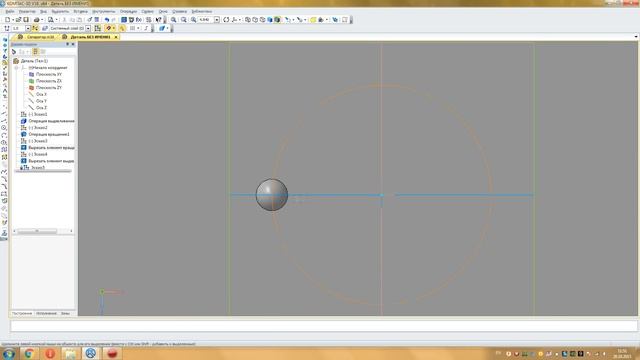Collapse the Начало координат tree node
Screen dimensions: 640x360
pyautogui.click(x=17, y=68)
